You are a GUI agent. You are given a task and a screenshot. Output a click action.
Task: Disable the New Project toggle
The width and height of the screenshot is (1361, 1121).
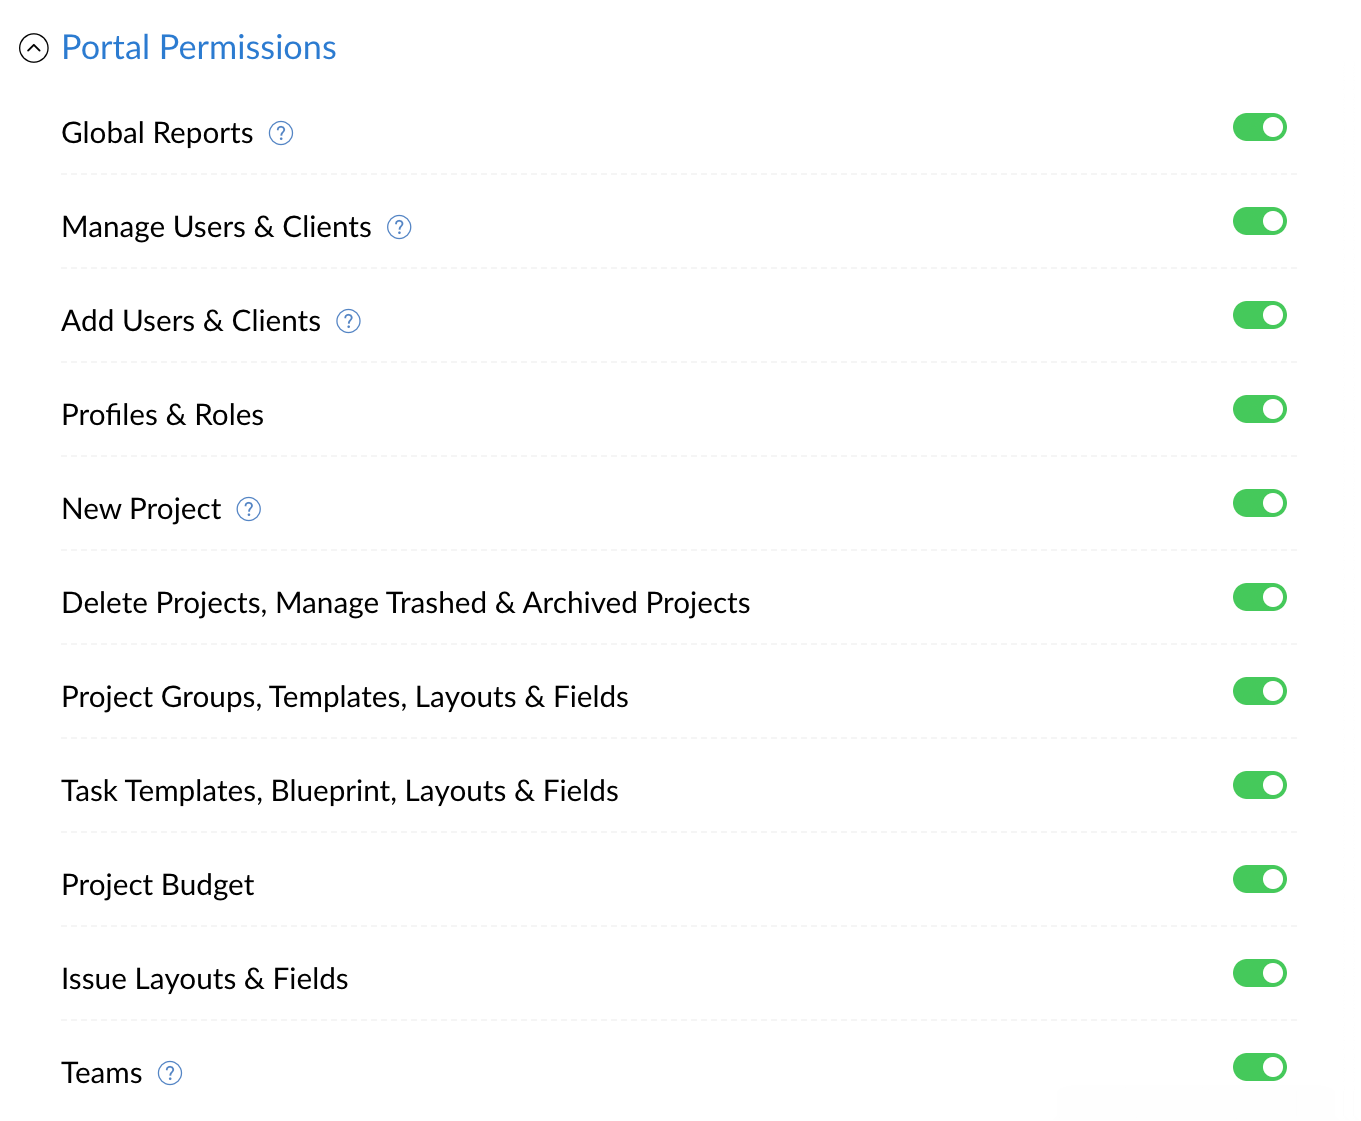click(1259, 503)
